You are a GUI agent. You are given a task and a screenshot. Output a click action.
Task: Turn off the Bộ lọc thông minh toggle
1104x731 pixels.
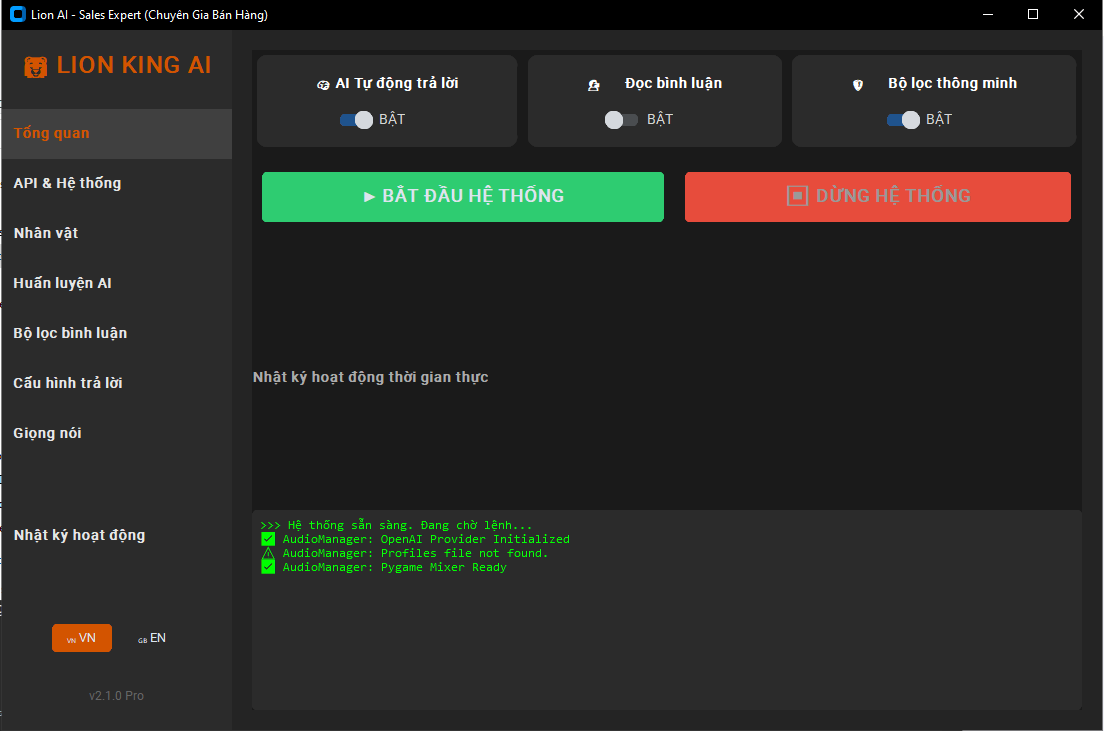click(903, 120)
